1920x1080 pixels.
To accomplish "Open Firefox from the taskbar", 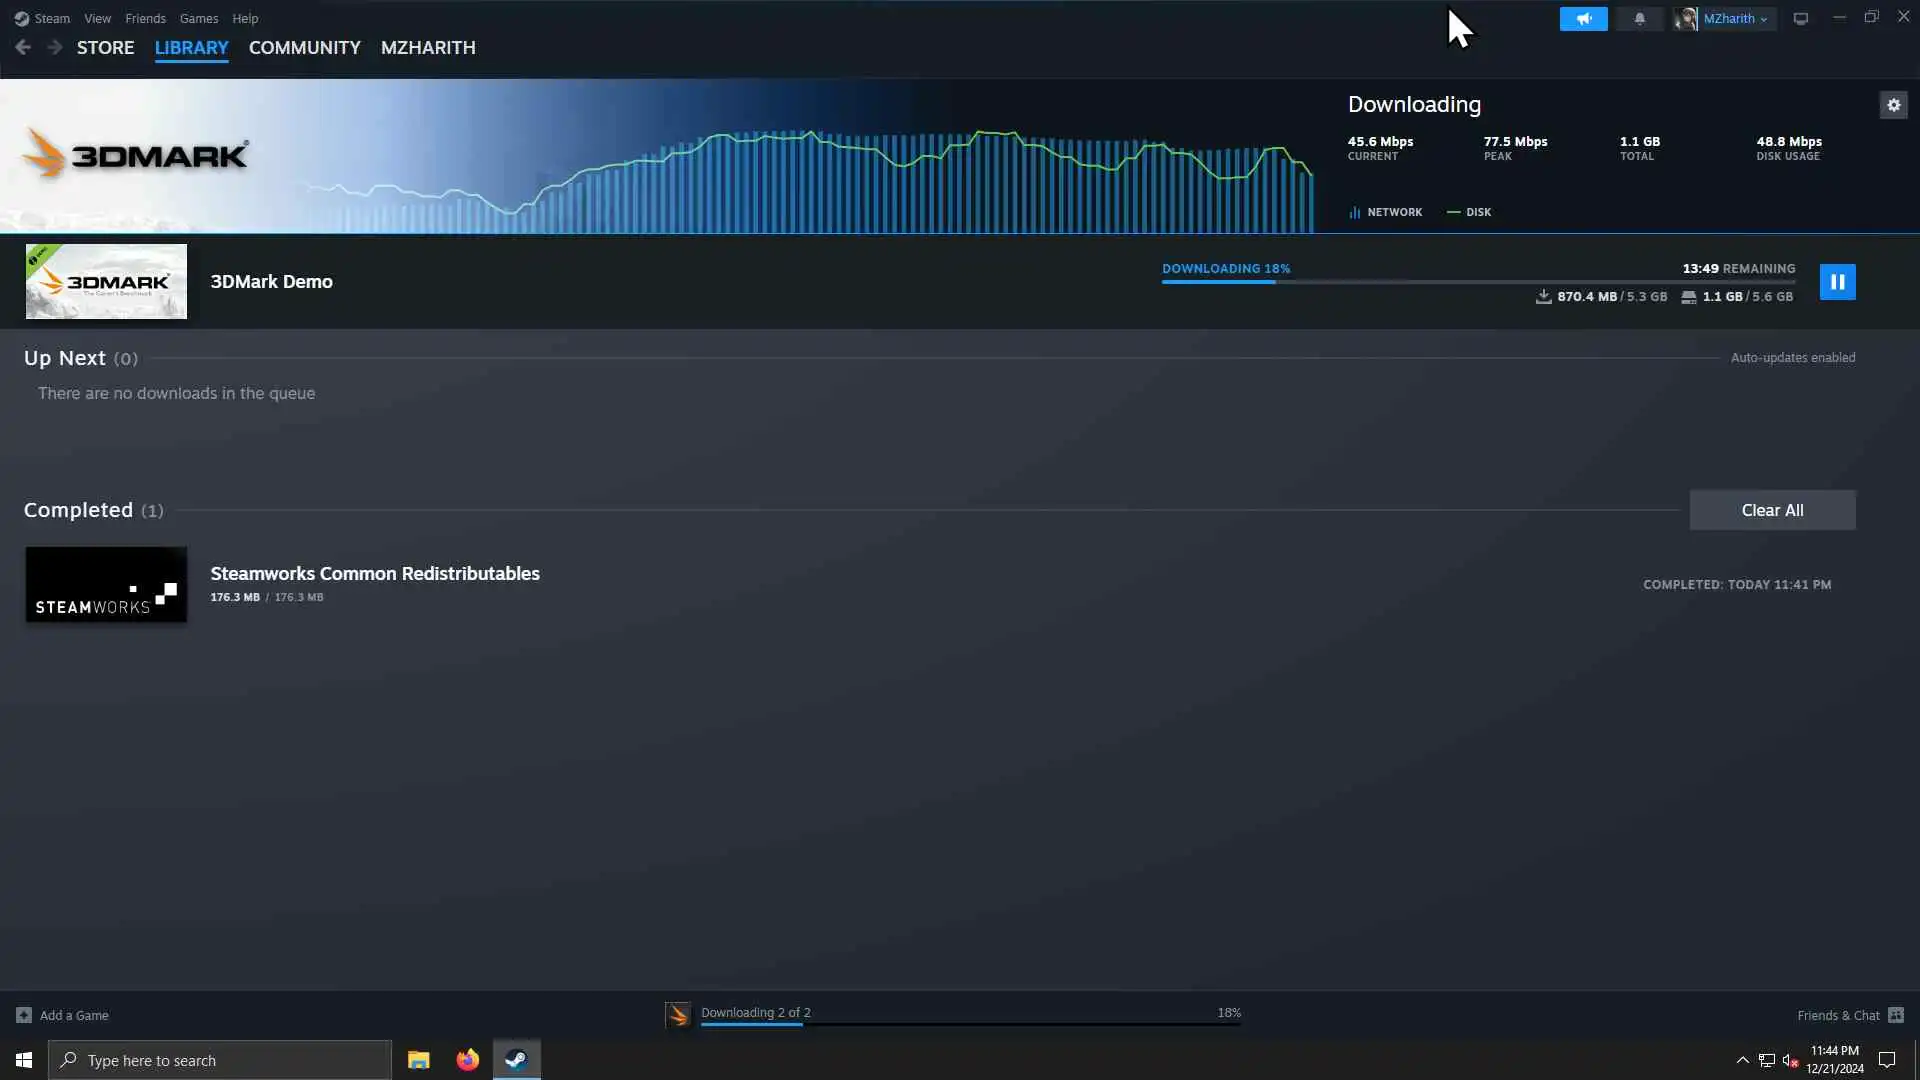I will [x=467, y=1060].
